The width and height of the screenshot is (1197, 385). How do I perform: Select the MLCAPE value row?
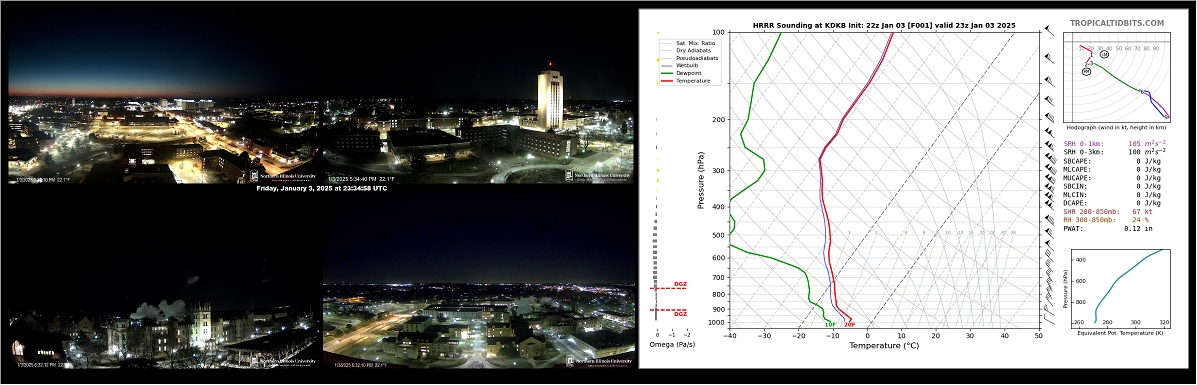point(1112,170)
